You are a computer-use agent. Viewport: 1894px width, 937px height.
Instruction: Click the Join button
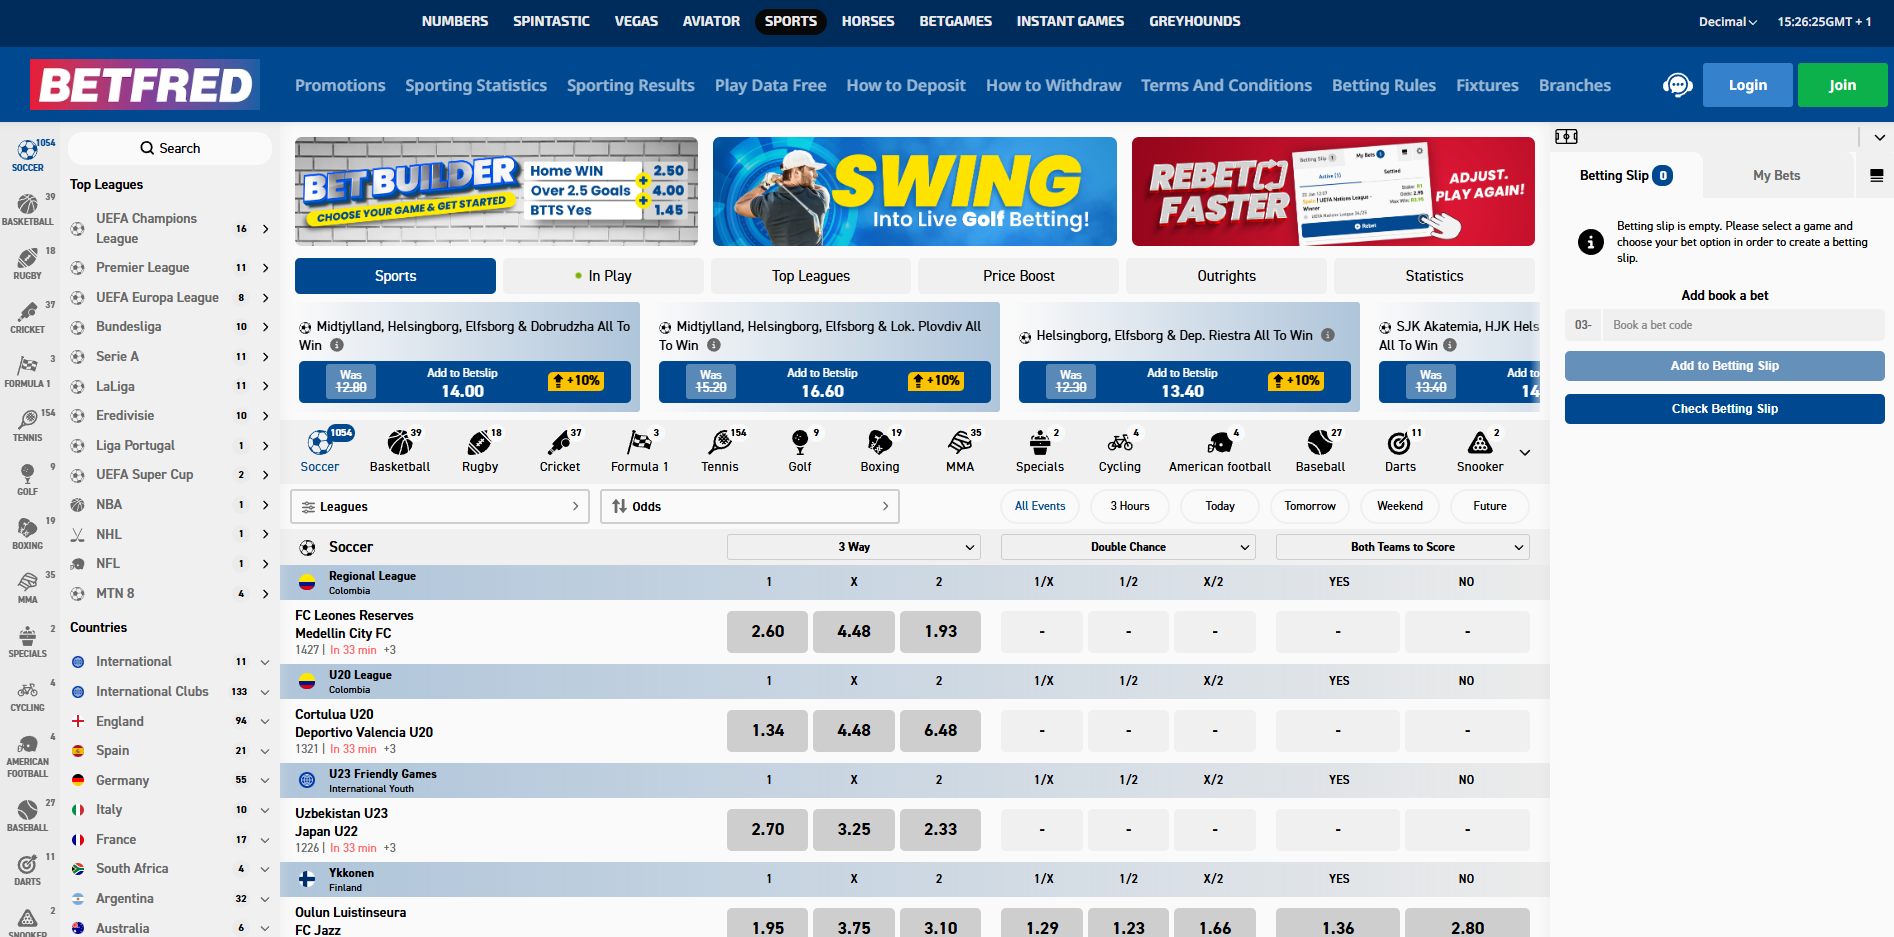[x=1842, y=85]
